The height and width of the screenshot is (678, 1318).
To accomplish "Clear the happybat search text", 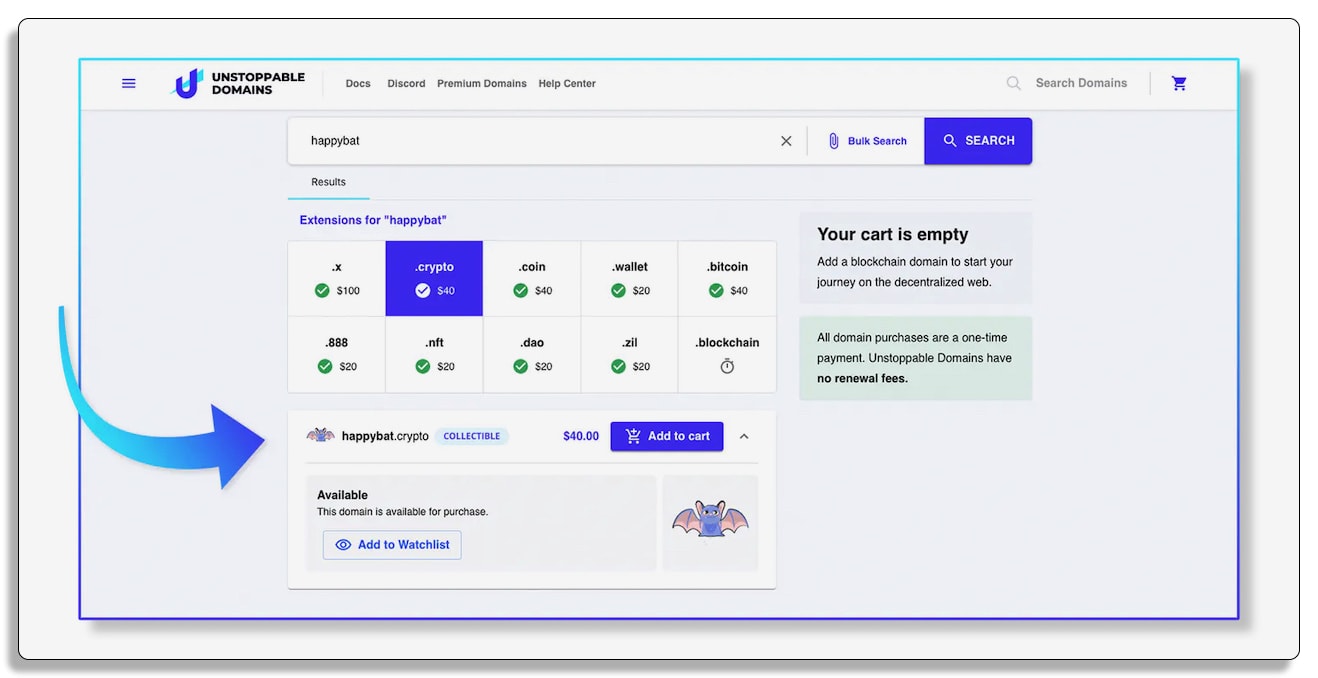I will (x=786, y=141).
